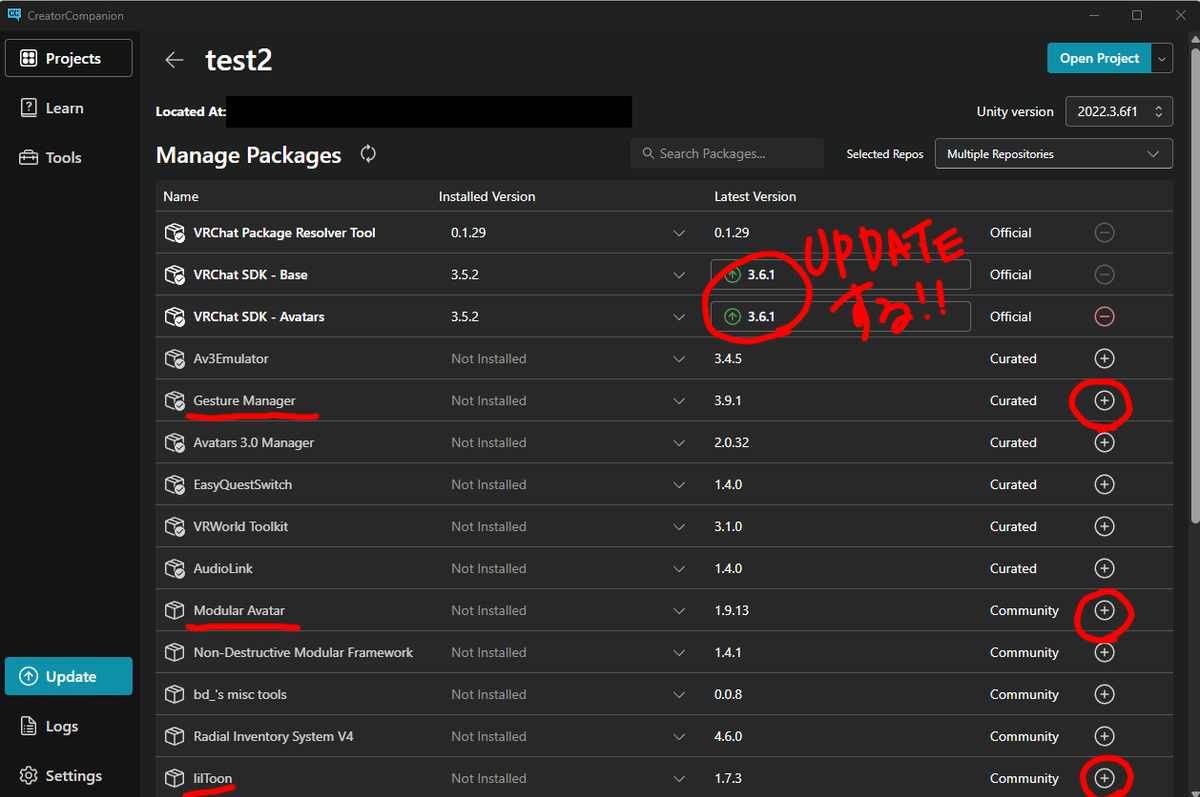Click the Installed Version column header
Screen dimensions: 1200x797
click(x=487, y=196)
